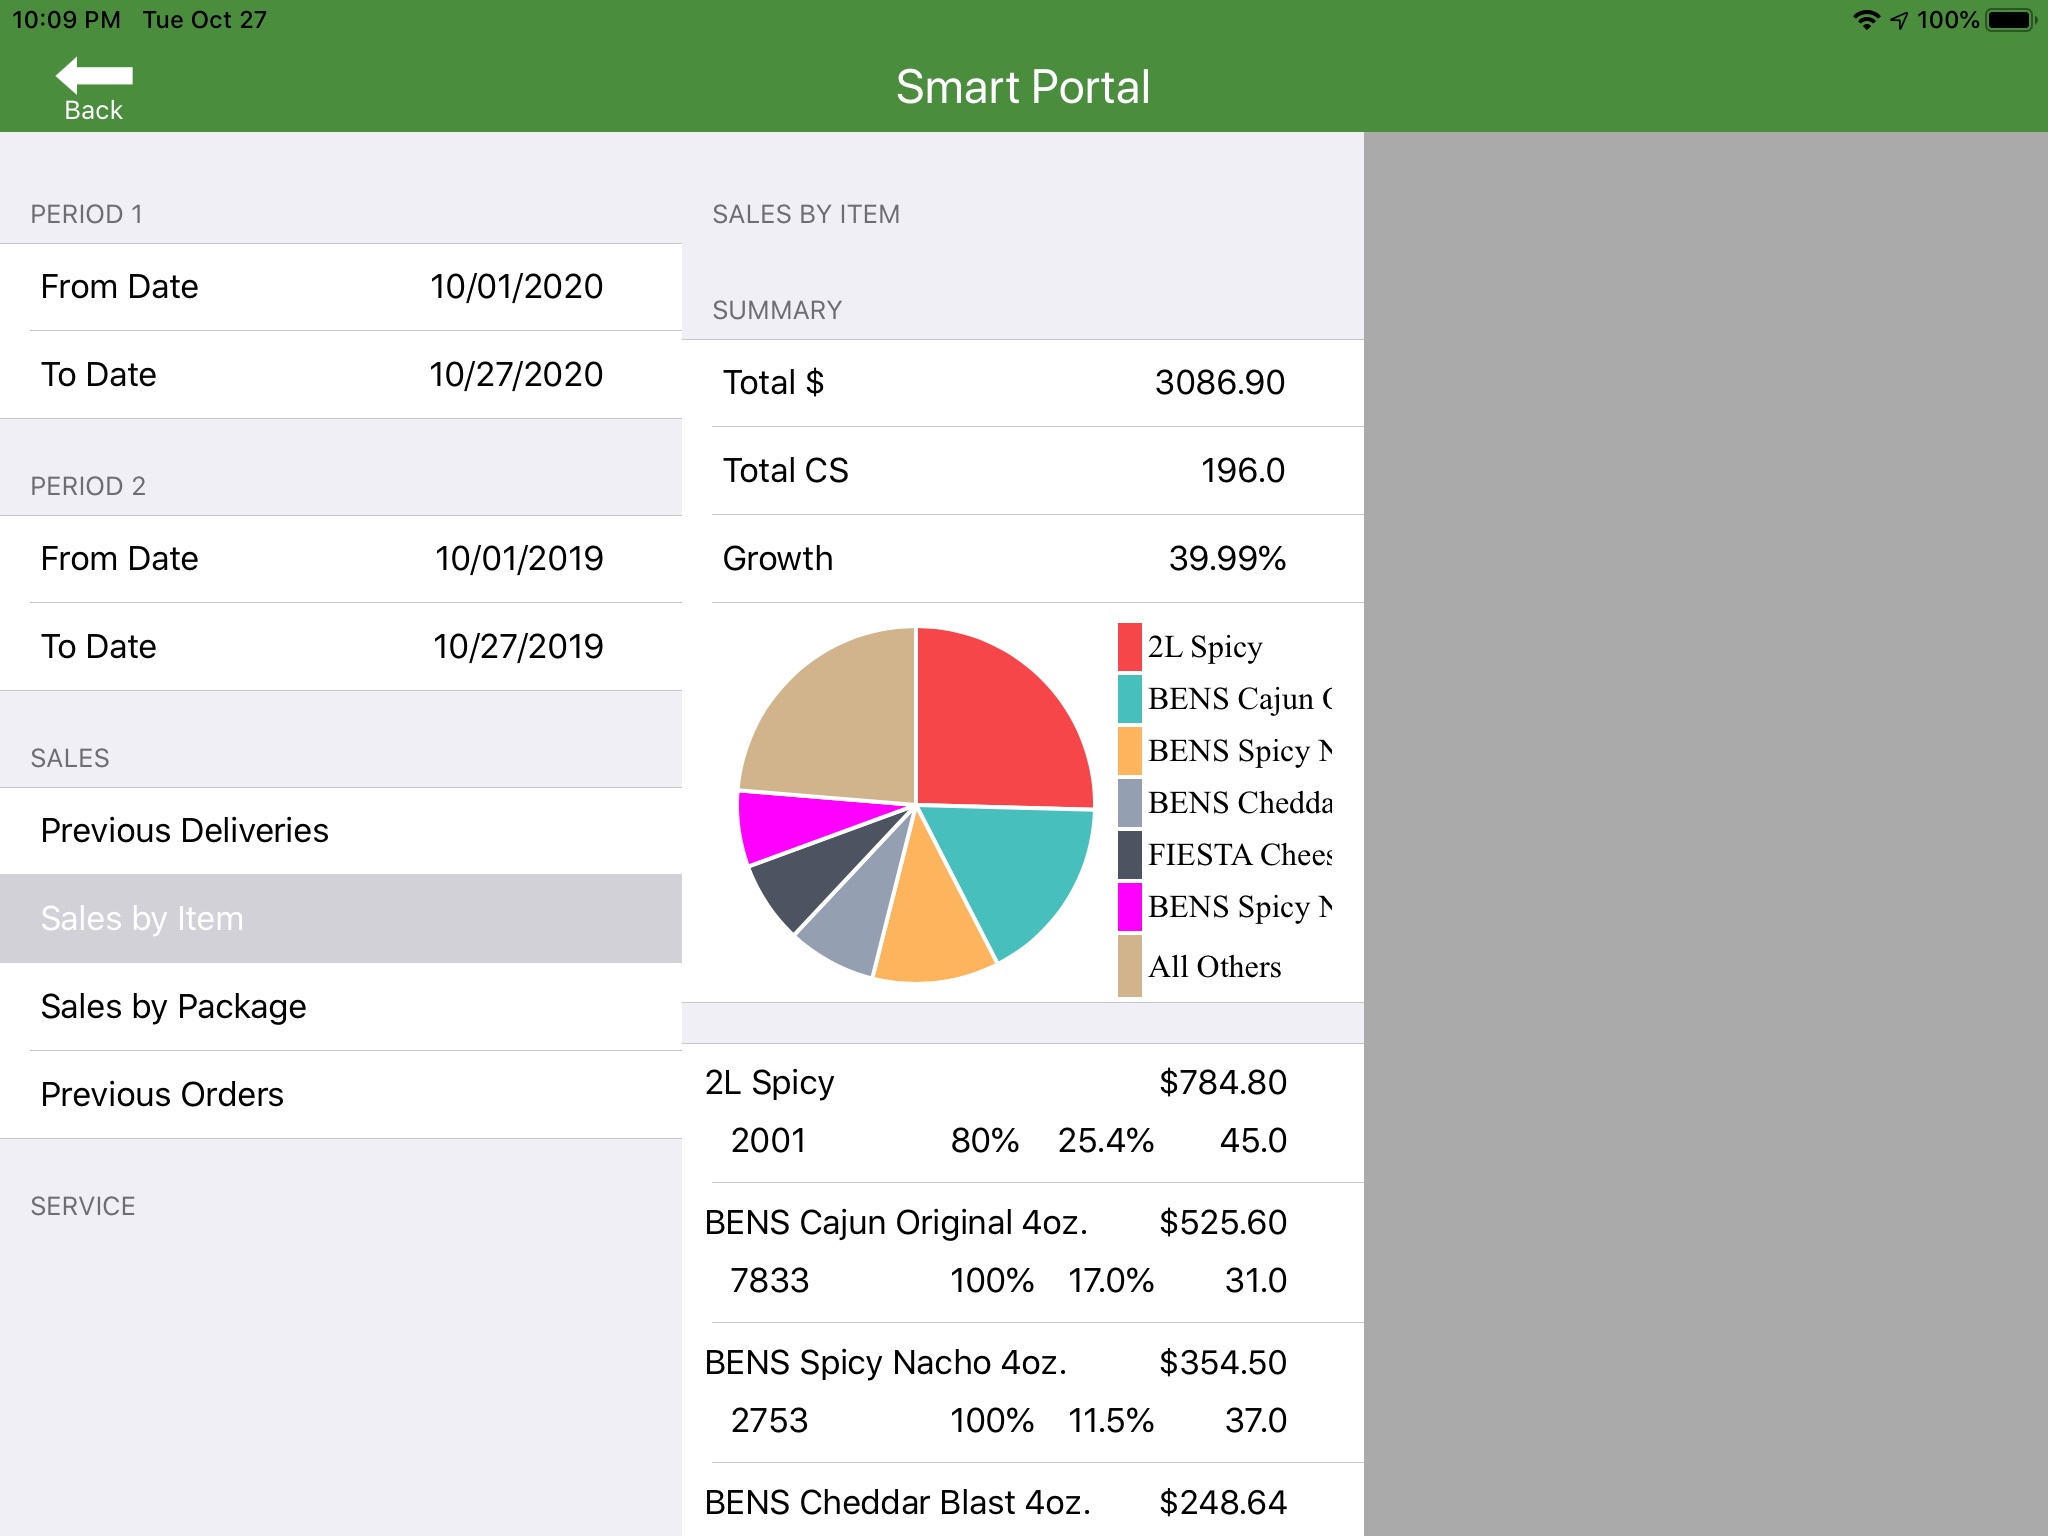Edit Period 1 From Date 10/01/2020
This screenshot has width=2048, height=1536.
coord(341,287)
